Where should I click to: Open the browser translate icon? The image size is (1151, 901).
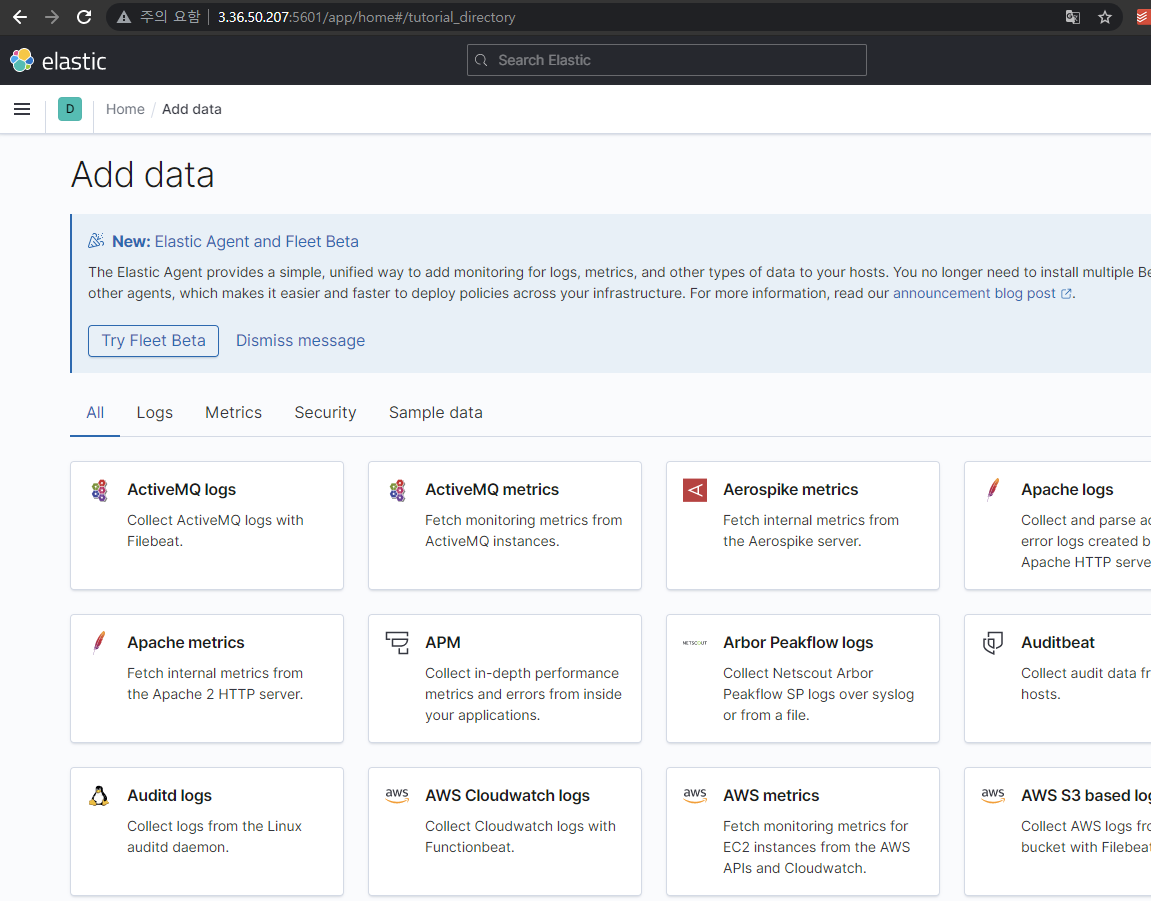click(x=1072, y=17)
